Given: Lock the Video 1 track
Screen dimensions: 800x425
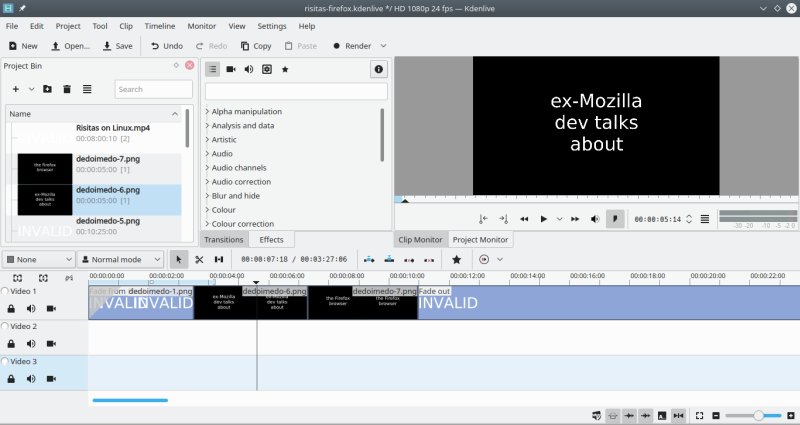Looking at the screenshot, I should (x=11, y=309).
